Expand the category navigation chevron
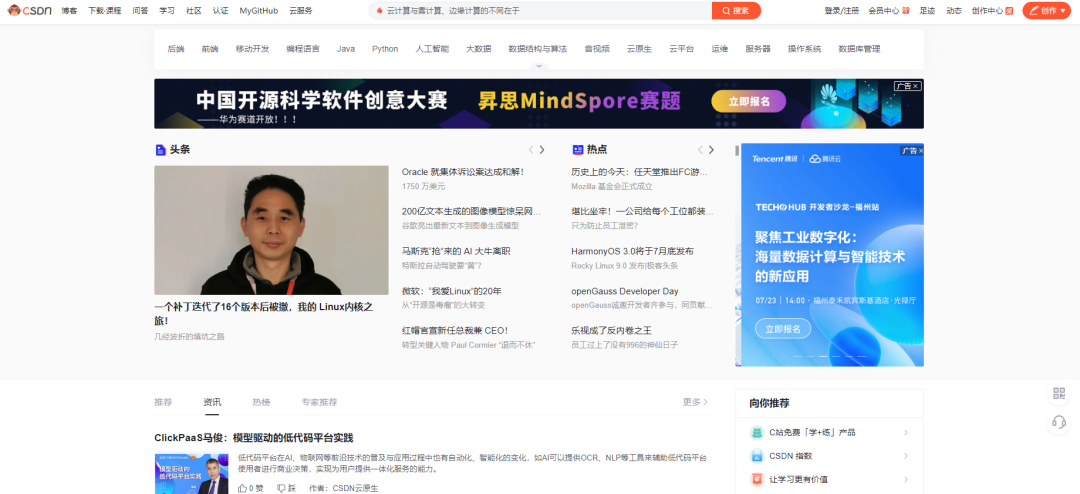 point(539,66)
